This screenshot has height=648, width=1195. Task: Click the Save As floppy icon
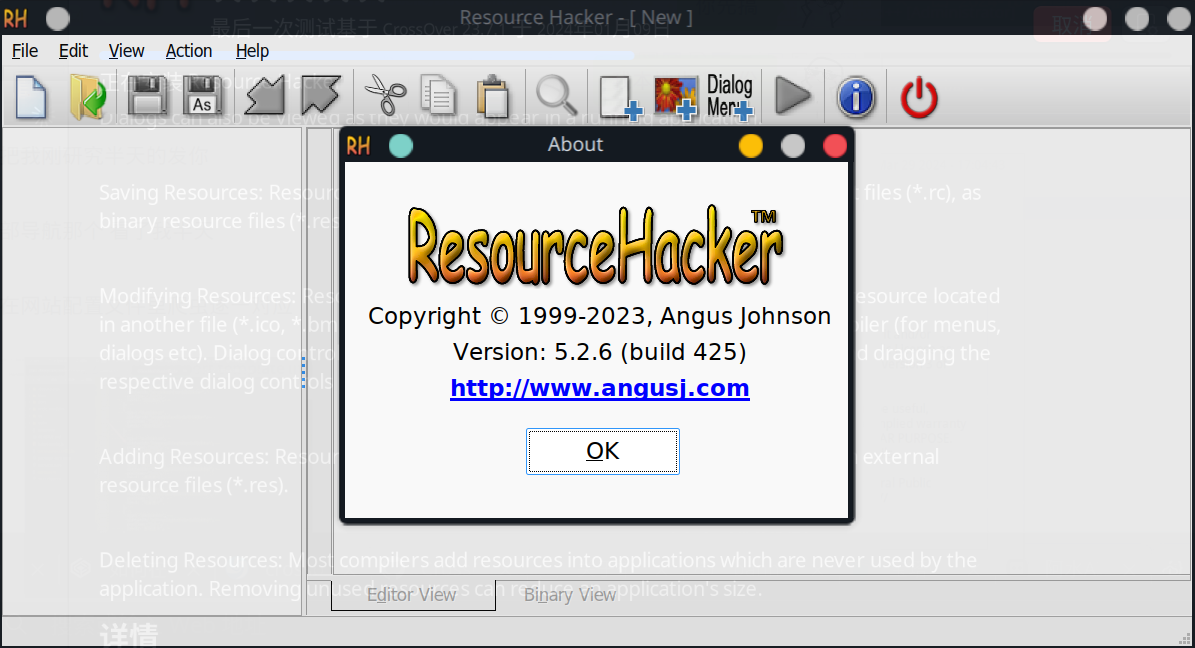(x=202, y=96)
